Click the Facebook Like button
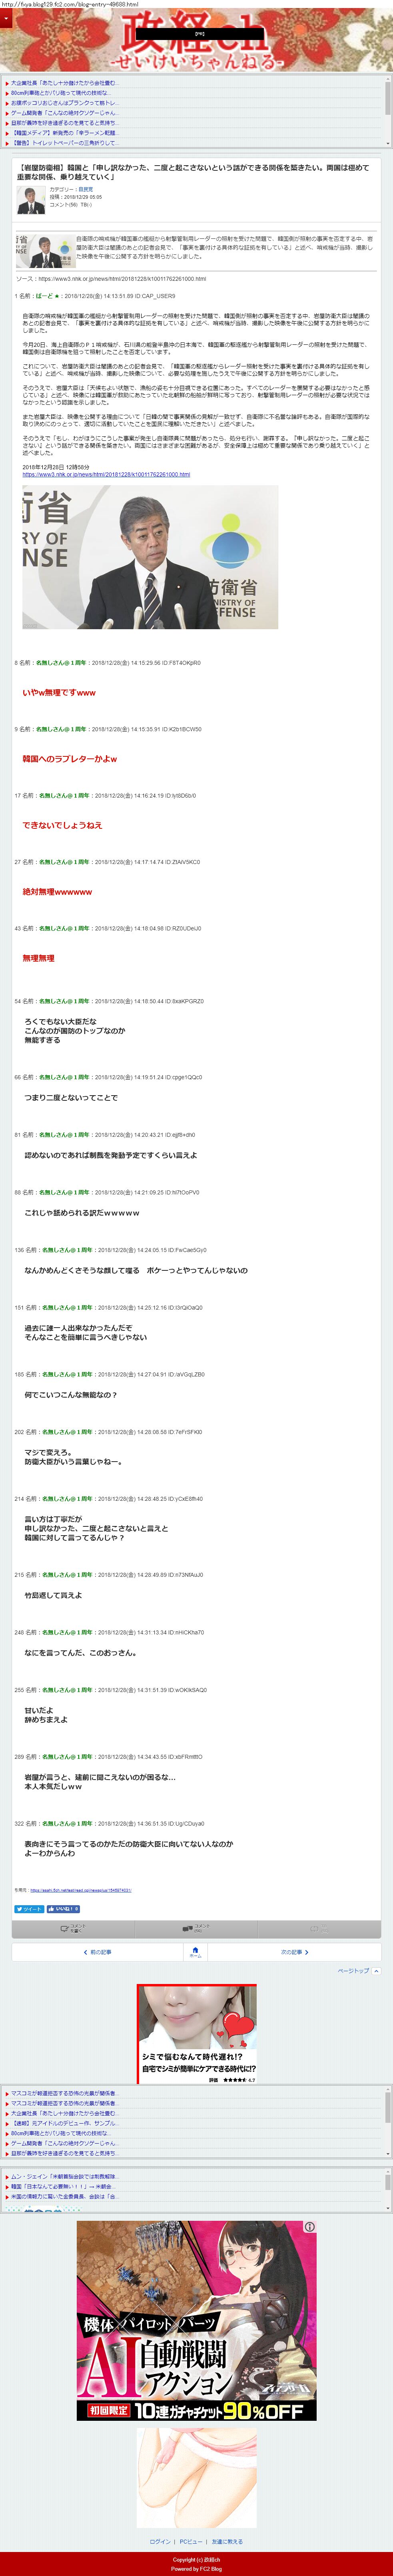The height and width of the screenshot is (2576, 393). 63,1909
